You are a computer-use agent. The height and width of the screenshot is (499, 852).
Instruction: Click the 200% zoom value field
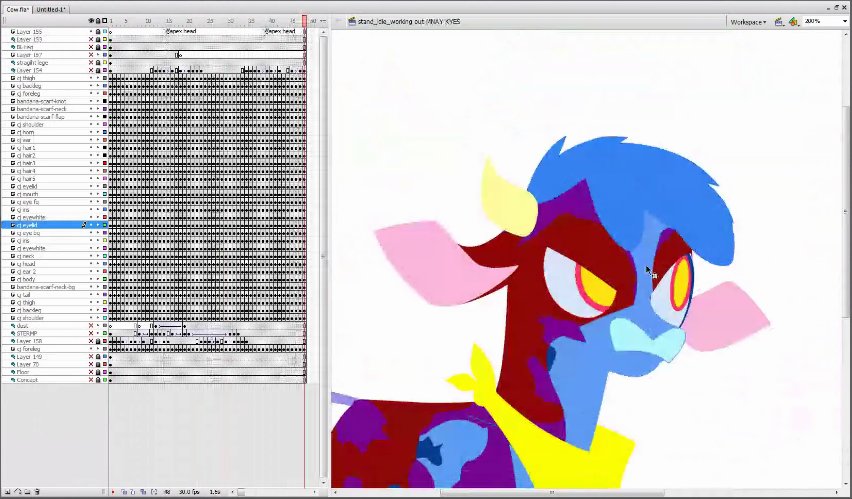(822, 21)
